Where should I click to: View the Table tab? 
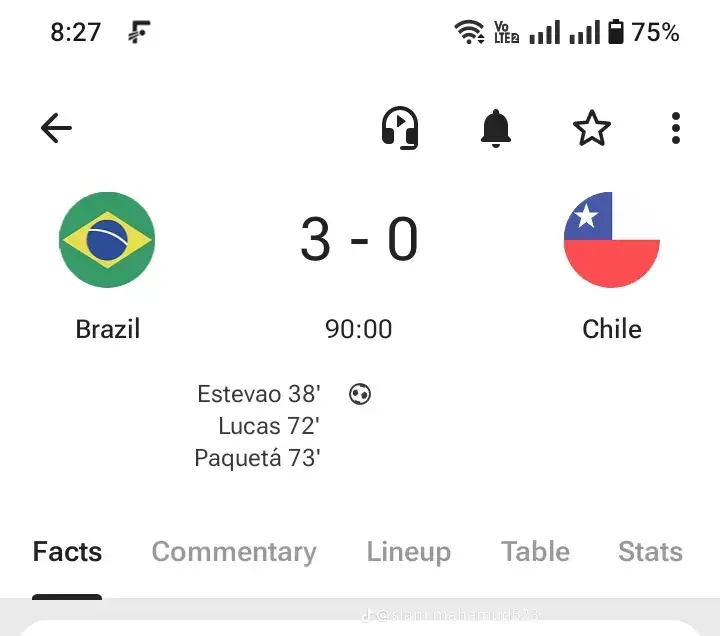pos(535,552)
